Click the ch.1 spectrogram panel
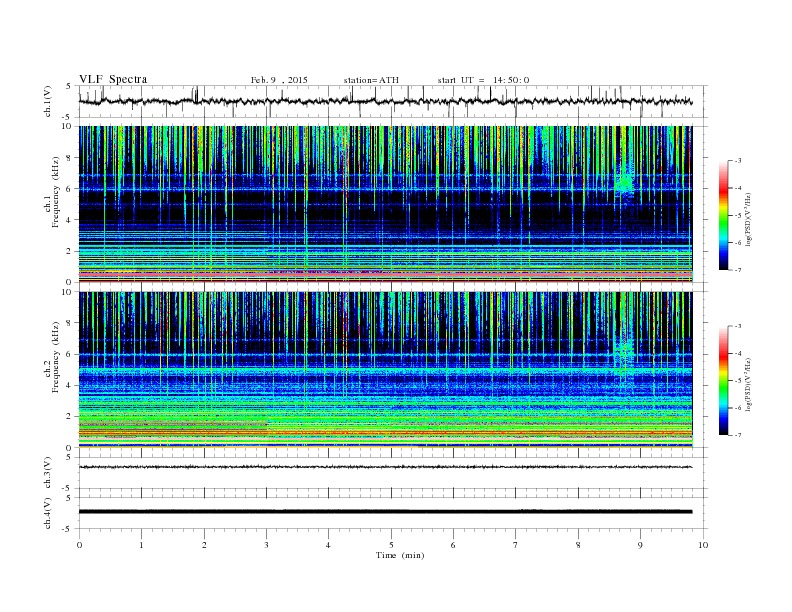Screen dimensions: 792x612 (x=385, y=204)
